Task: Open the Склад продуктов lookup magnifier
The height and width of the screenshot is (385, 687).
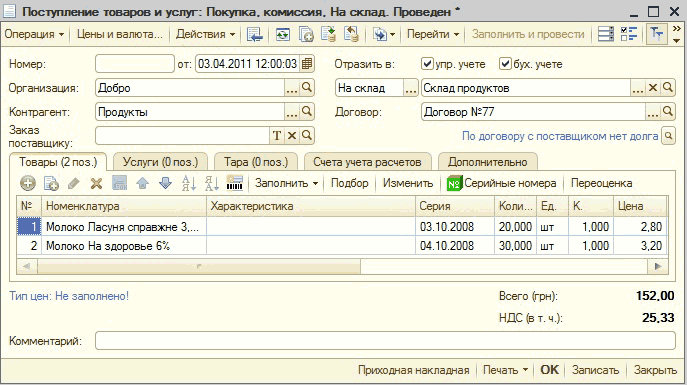Action: pyautogui.click(x=668, y=88)
